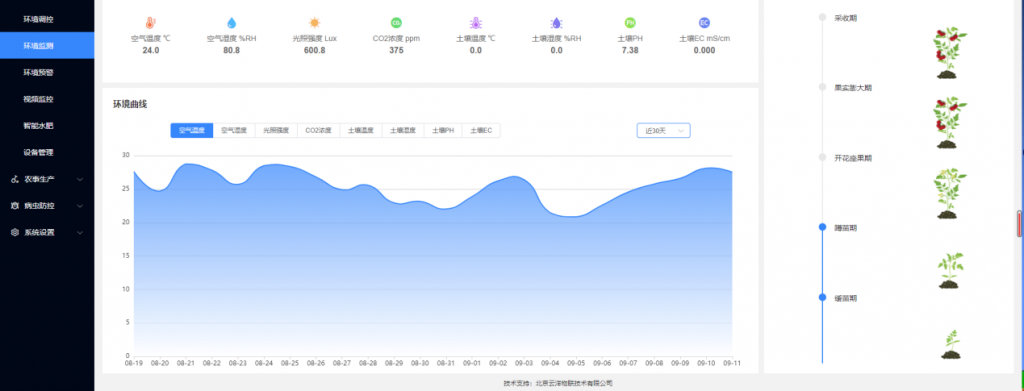Click the page vertical scrollbar thumb
Viewport: 1024px width, 391px height.
tap(1019, 223)
